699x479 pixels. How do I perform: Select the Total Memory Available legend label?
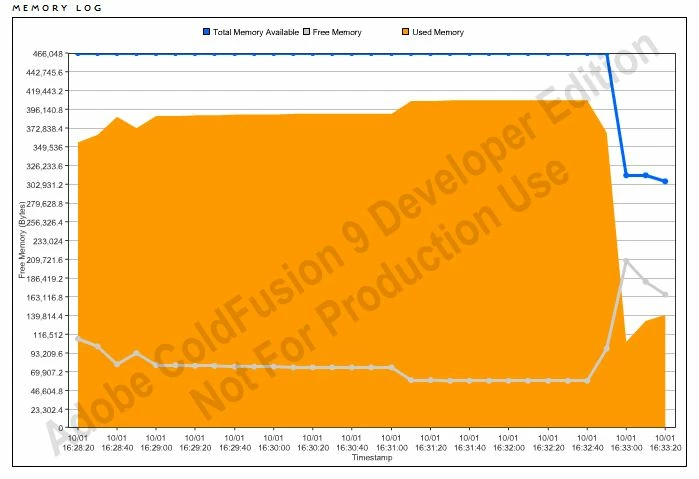tap(256, 32)
